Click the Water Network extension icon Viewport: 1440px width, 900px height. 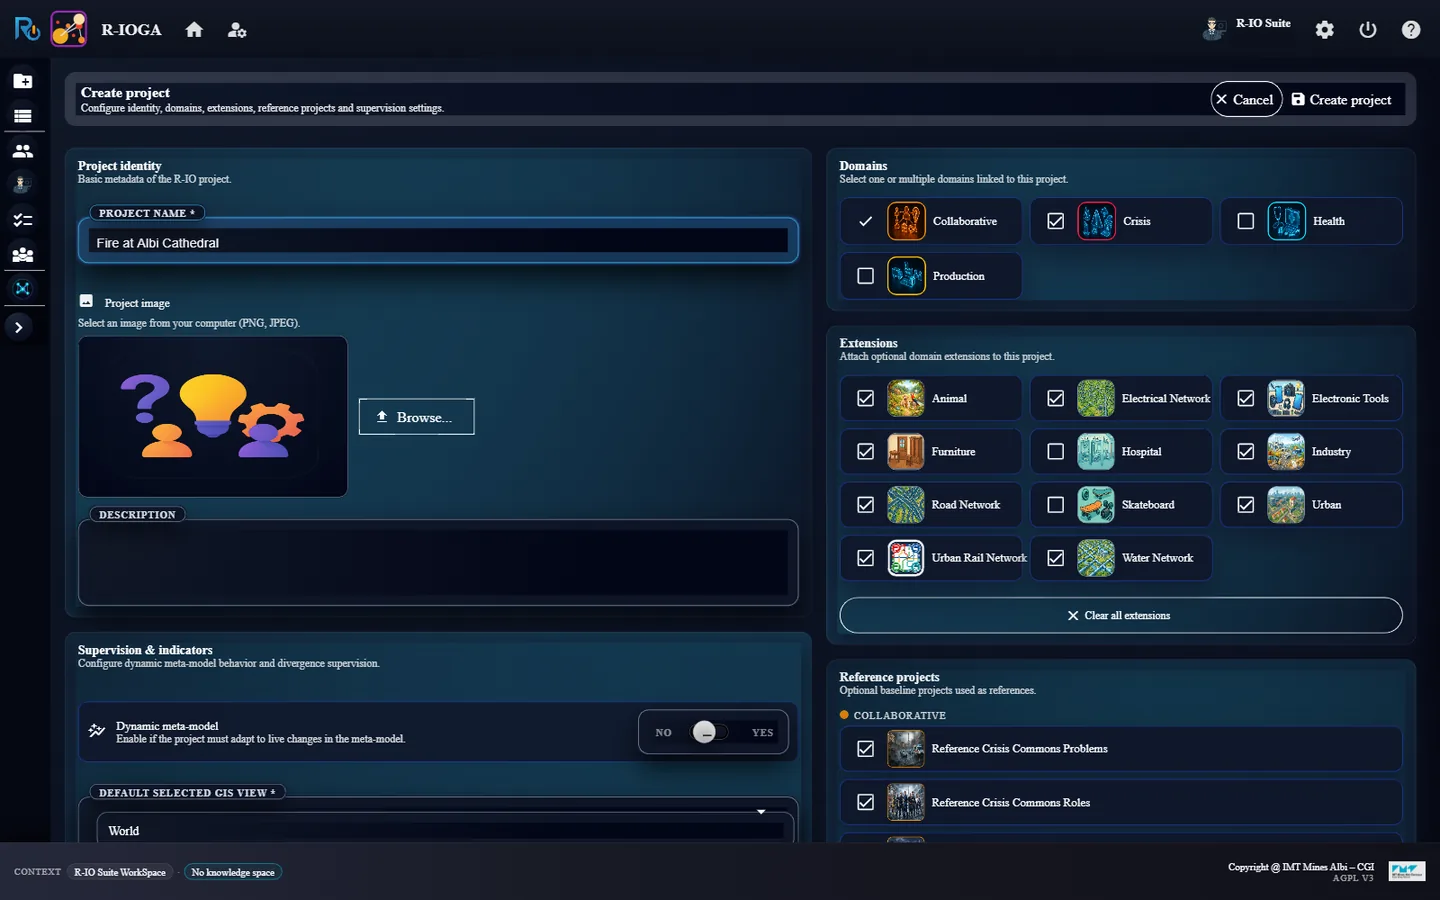1096,558
